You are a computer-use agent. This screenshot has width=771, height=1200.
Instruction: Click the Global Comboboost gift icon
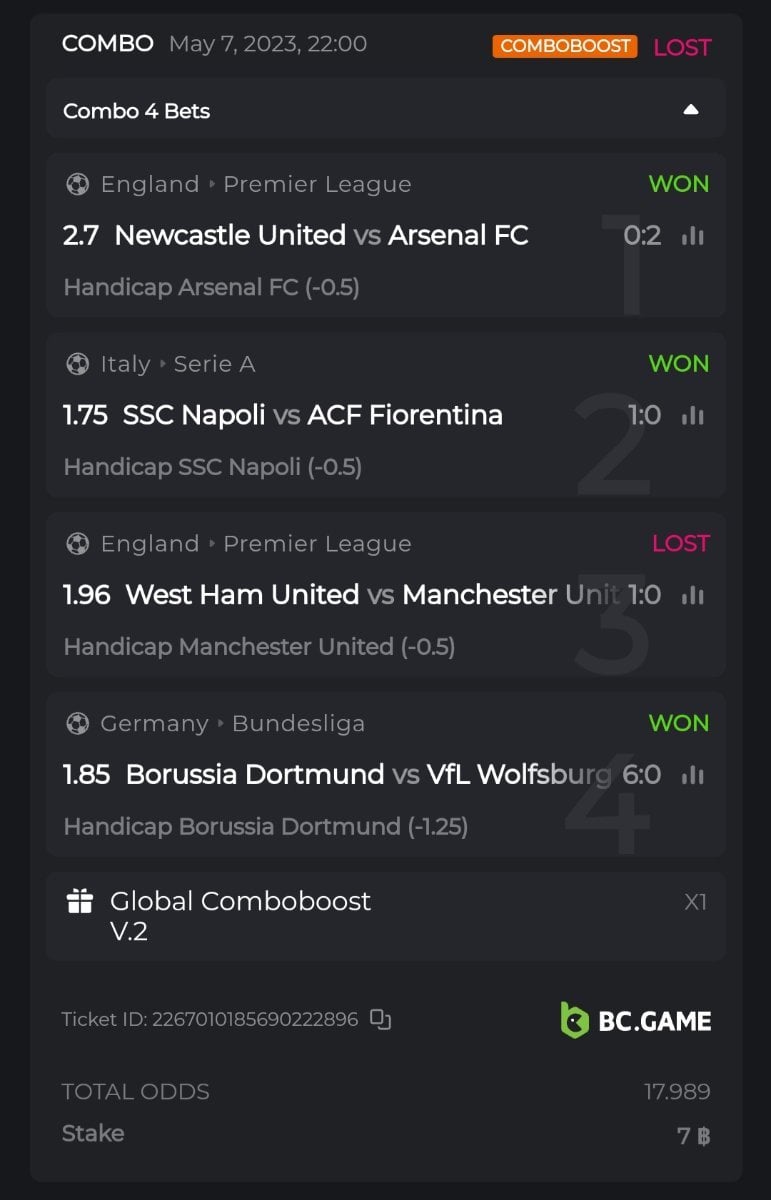coord(80,902)
